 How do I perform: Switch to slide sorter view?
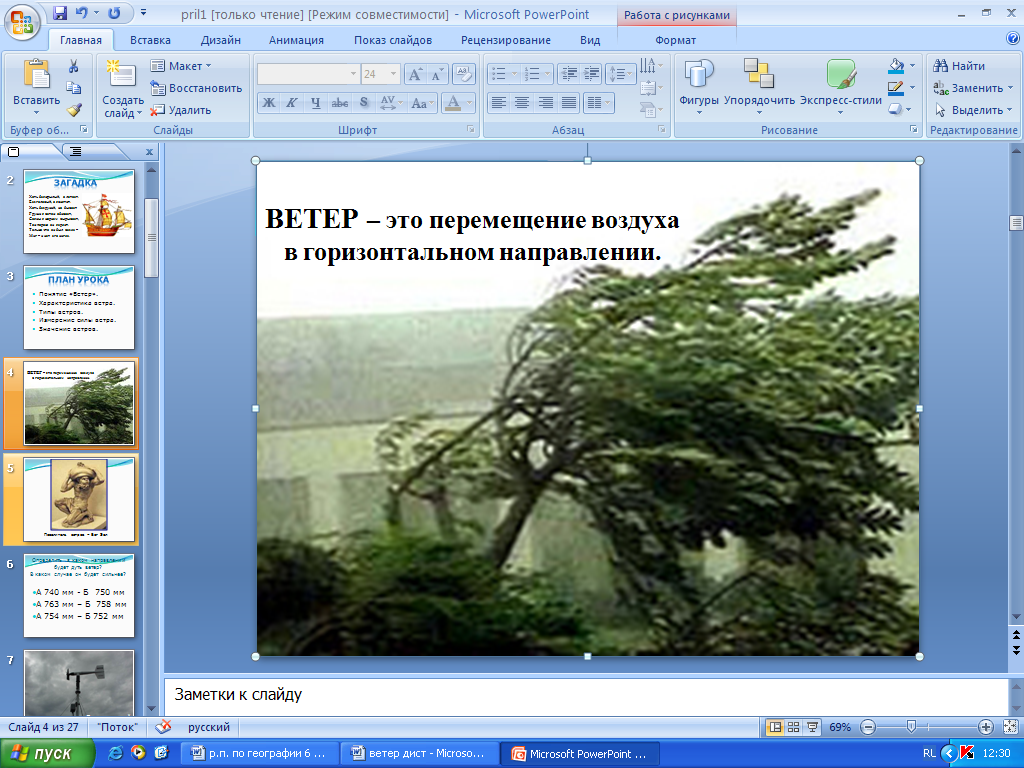pyautogui.click(x=793, y=727)
